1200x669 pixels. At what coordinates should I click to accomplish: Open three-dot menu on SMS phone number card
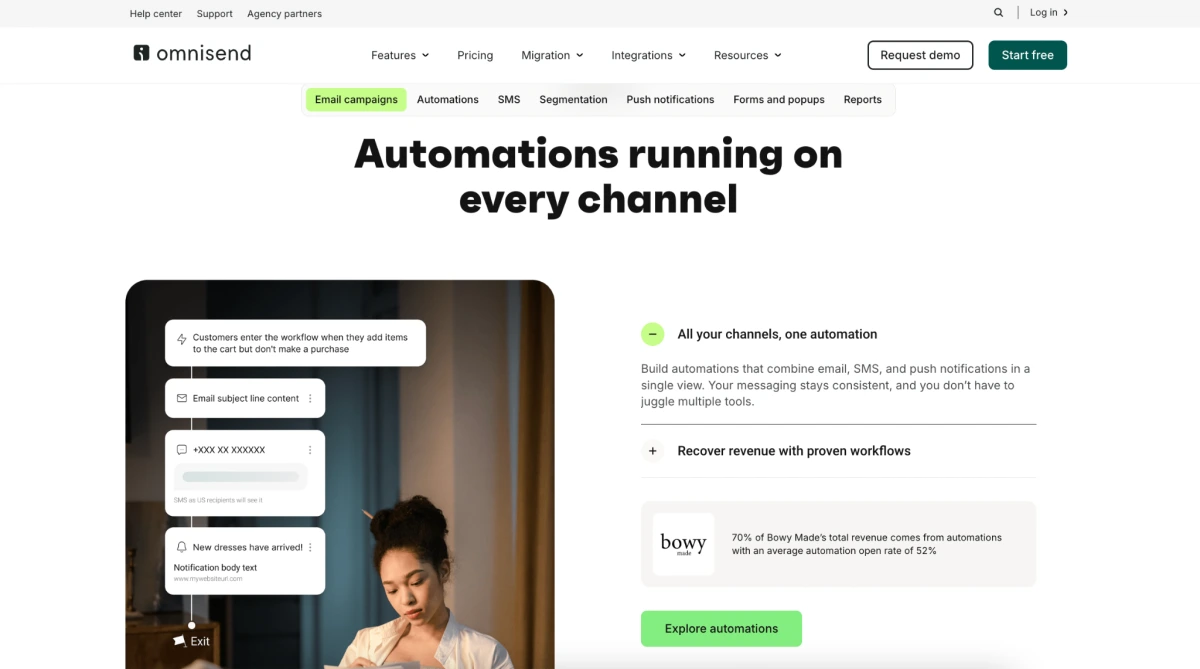(310, 450)
